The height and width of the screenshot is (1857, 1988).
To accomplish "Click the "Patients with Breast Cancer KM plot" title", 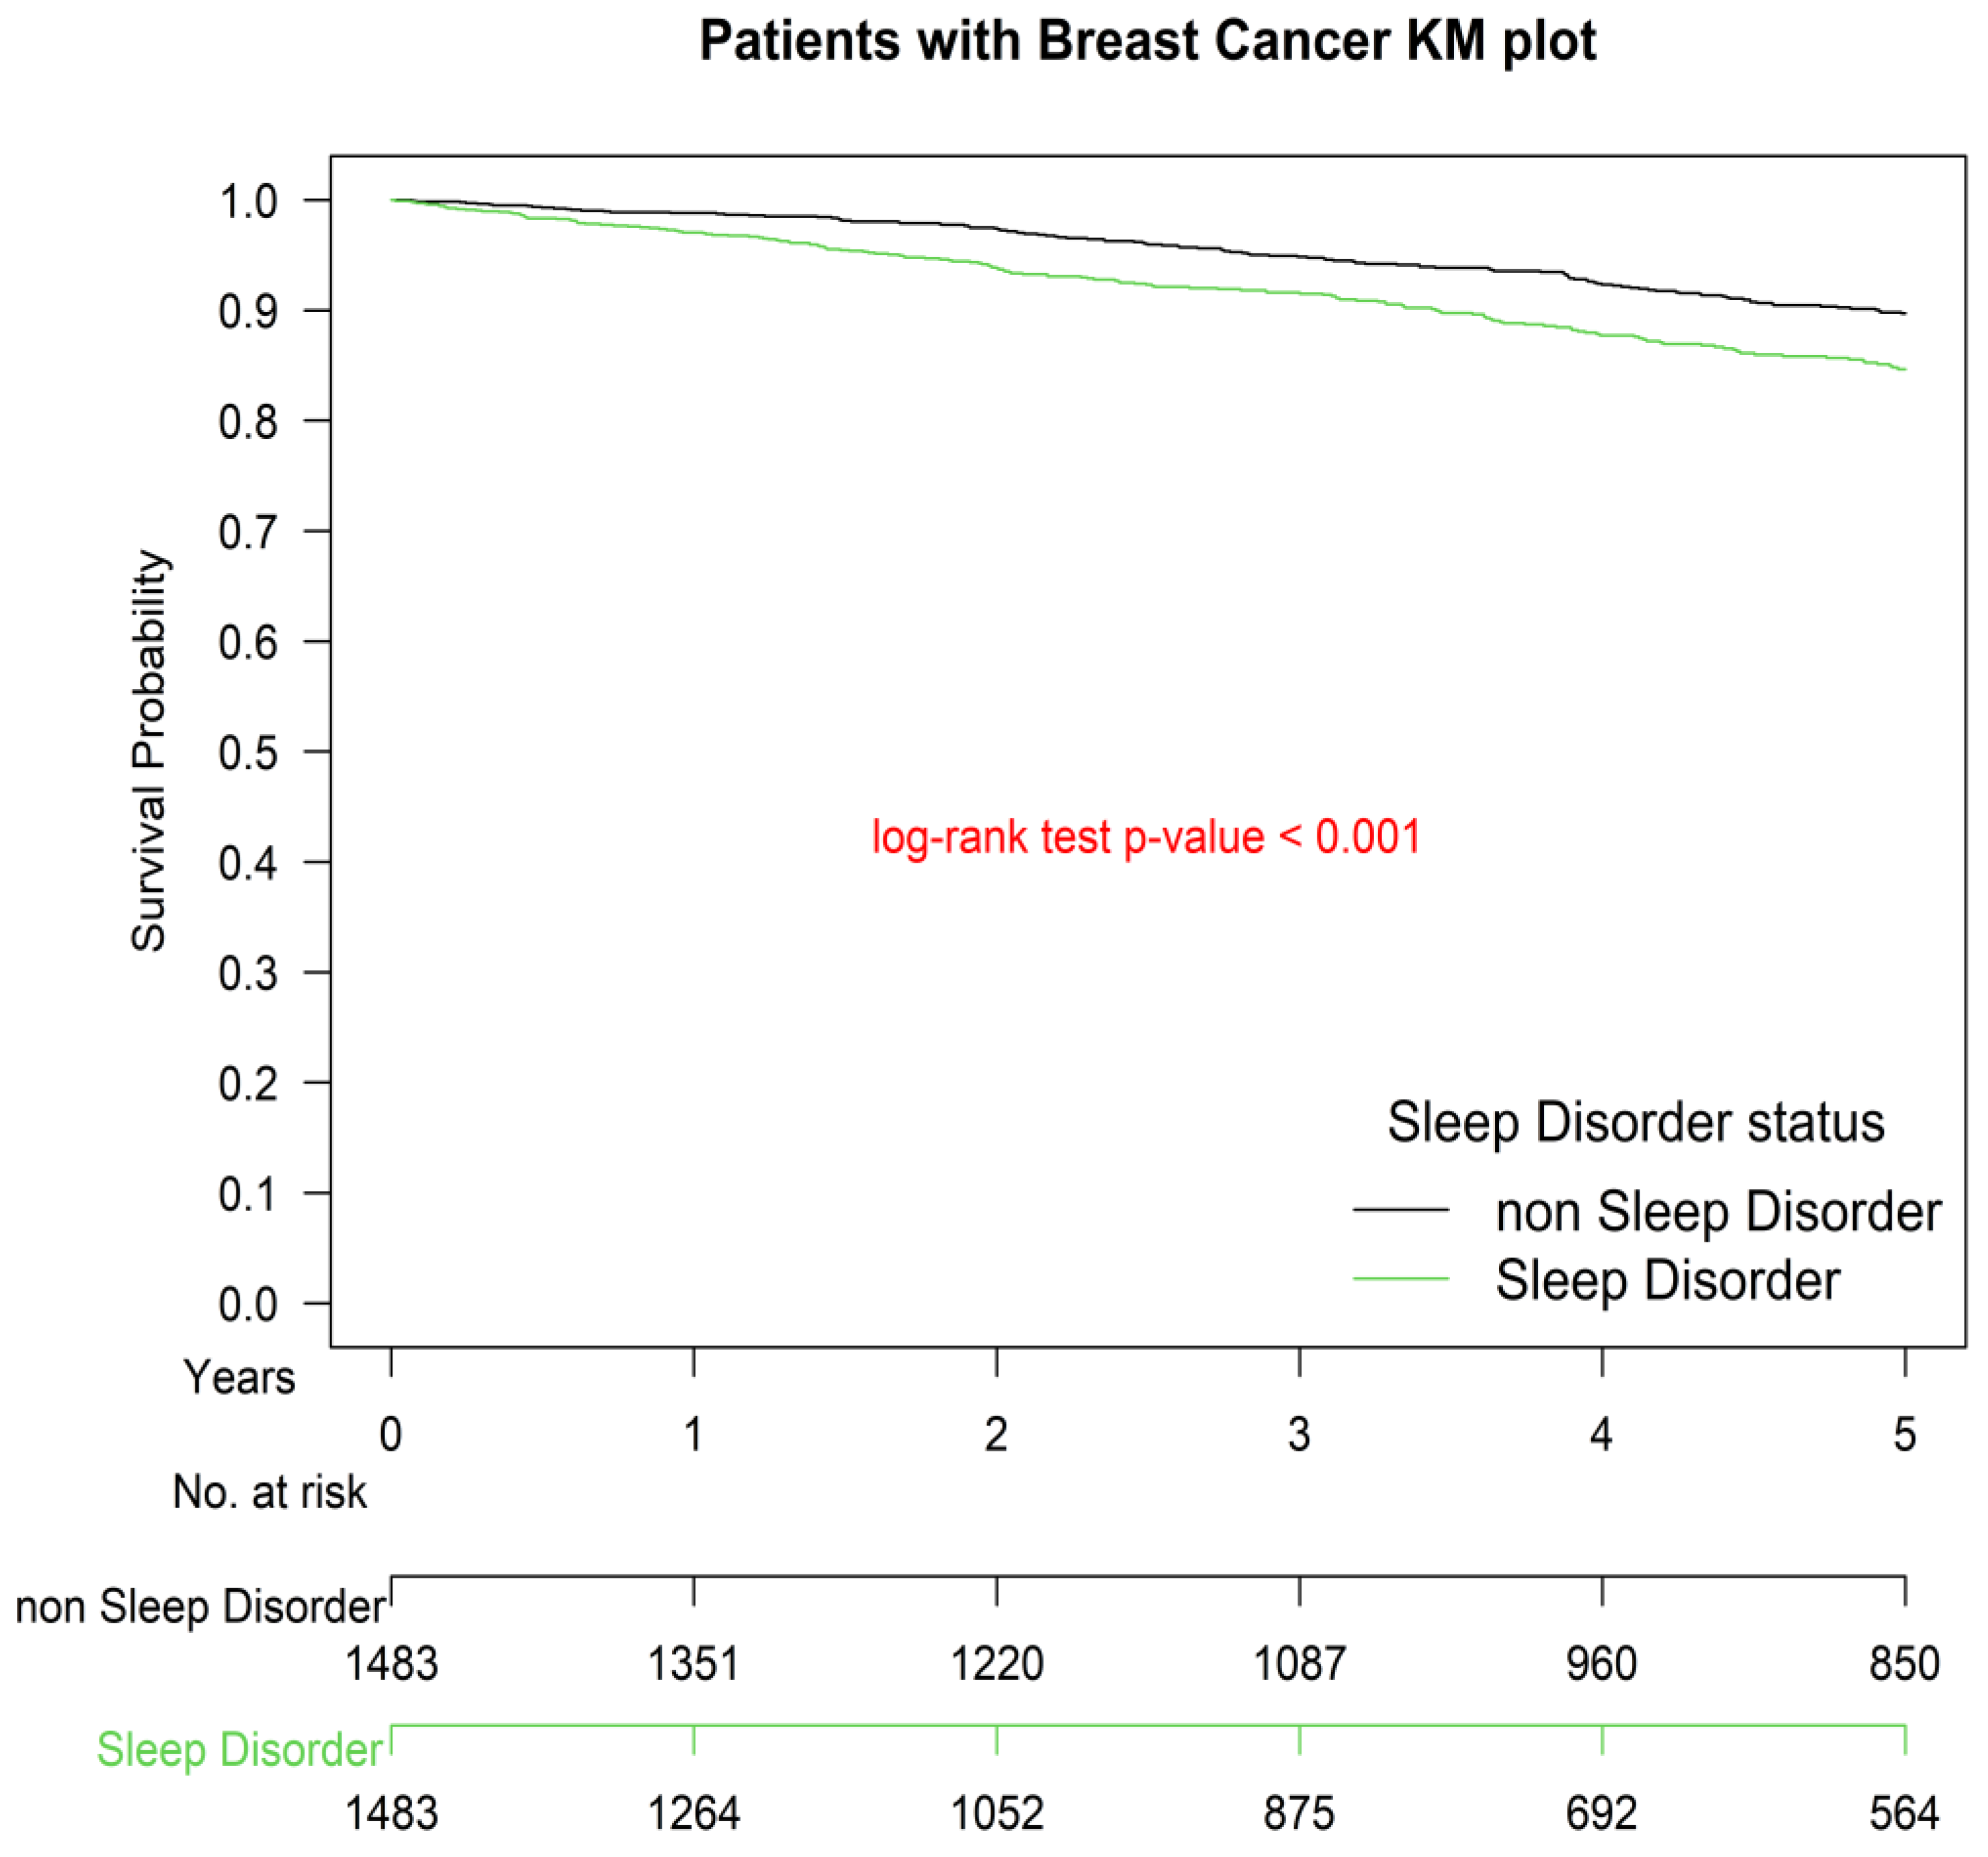I will (x=1147, y=42).
